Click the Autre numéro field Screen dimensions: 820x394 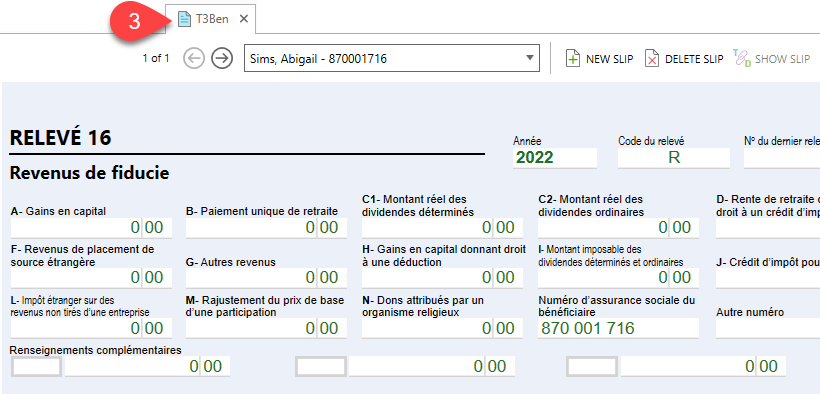[768, 328]
